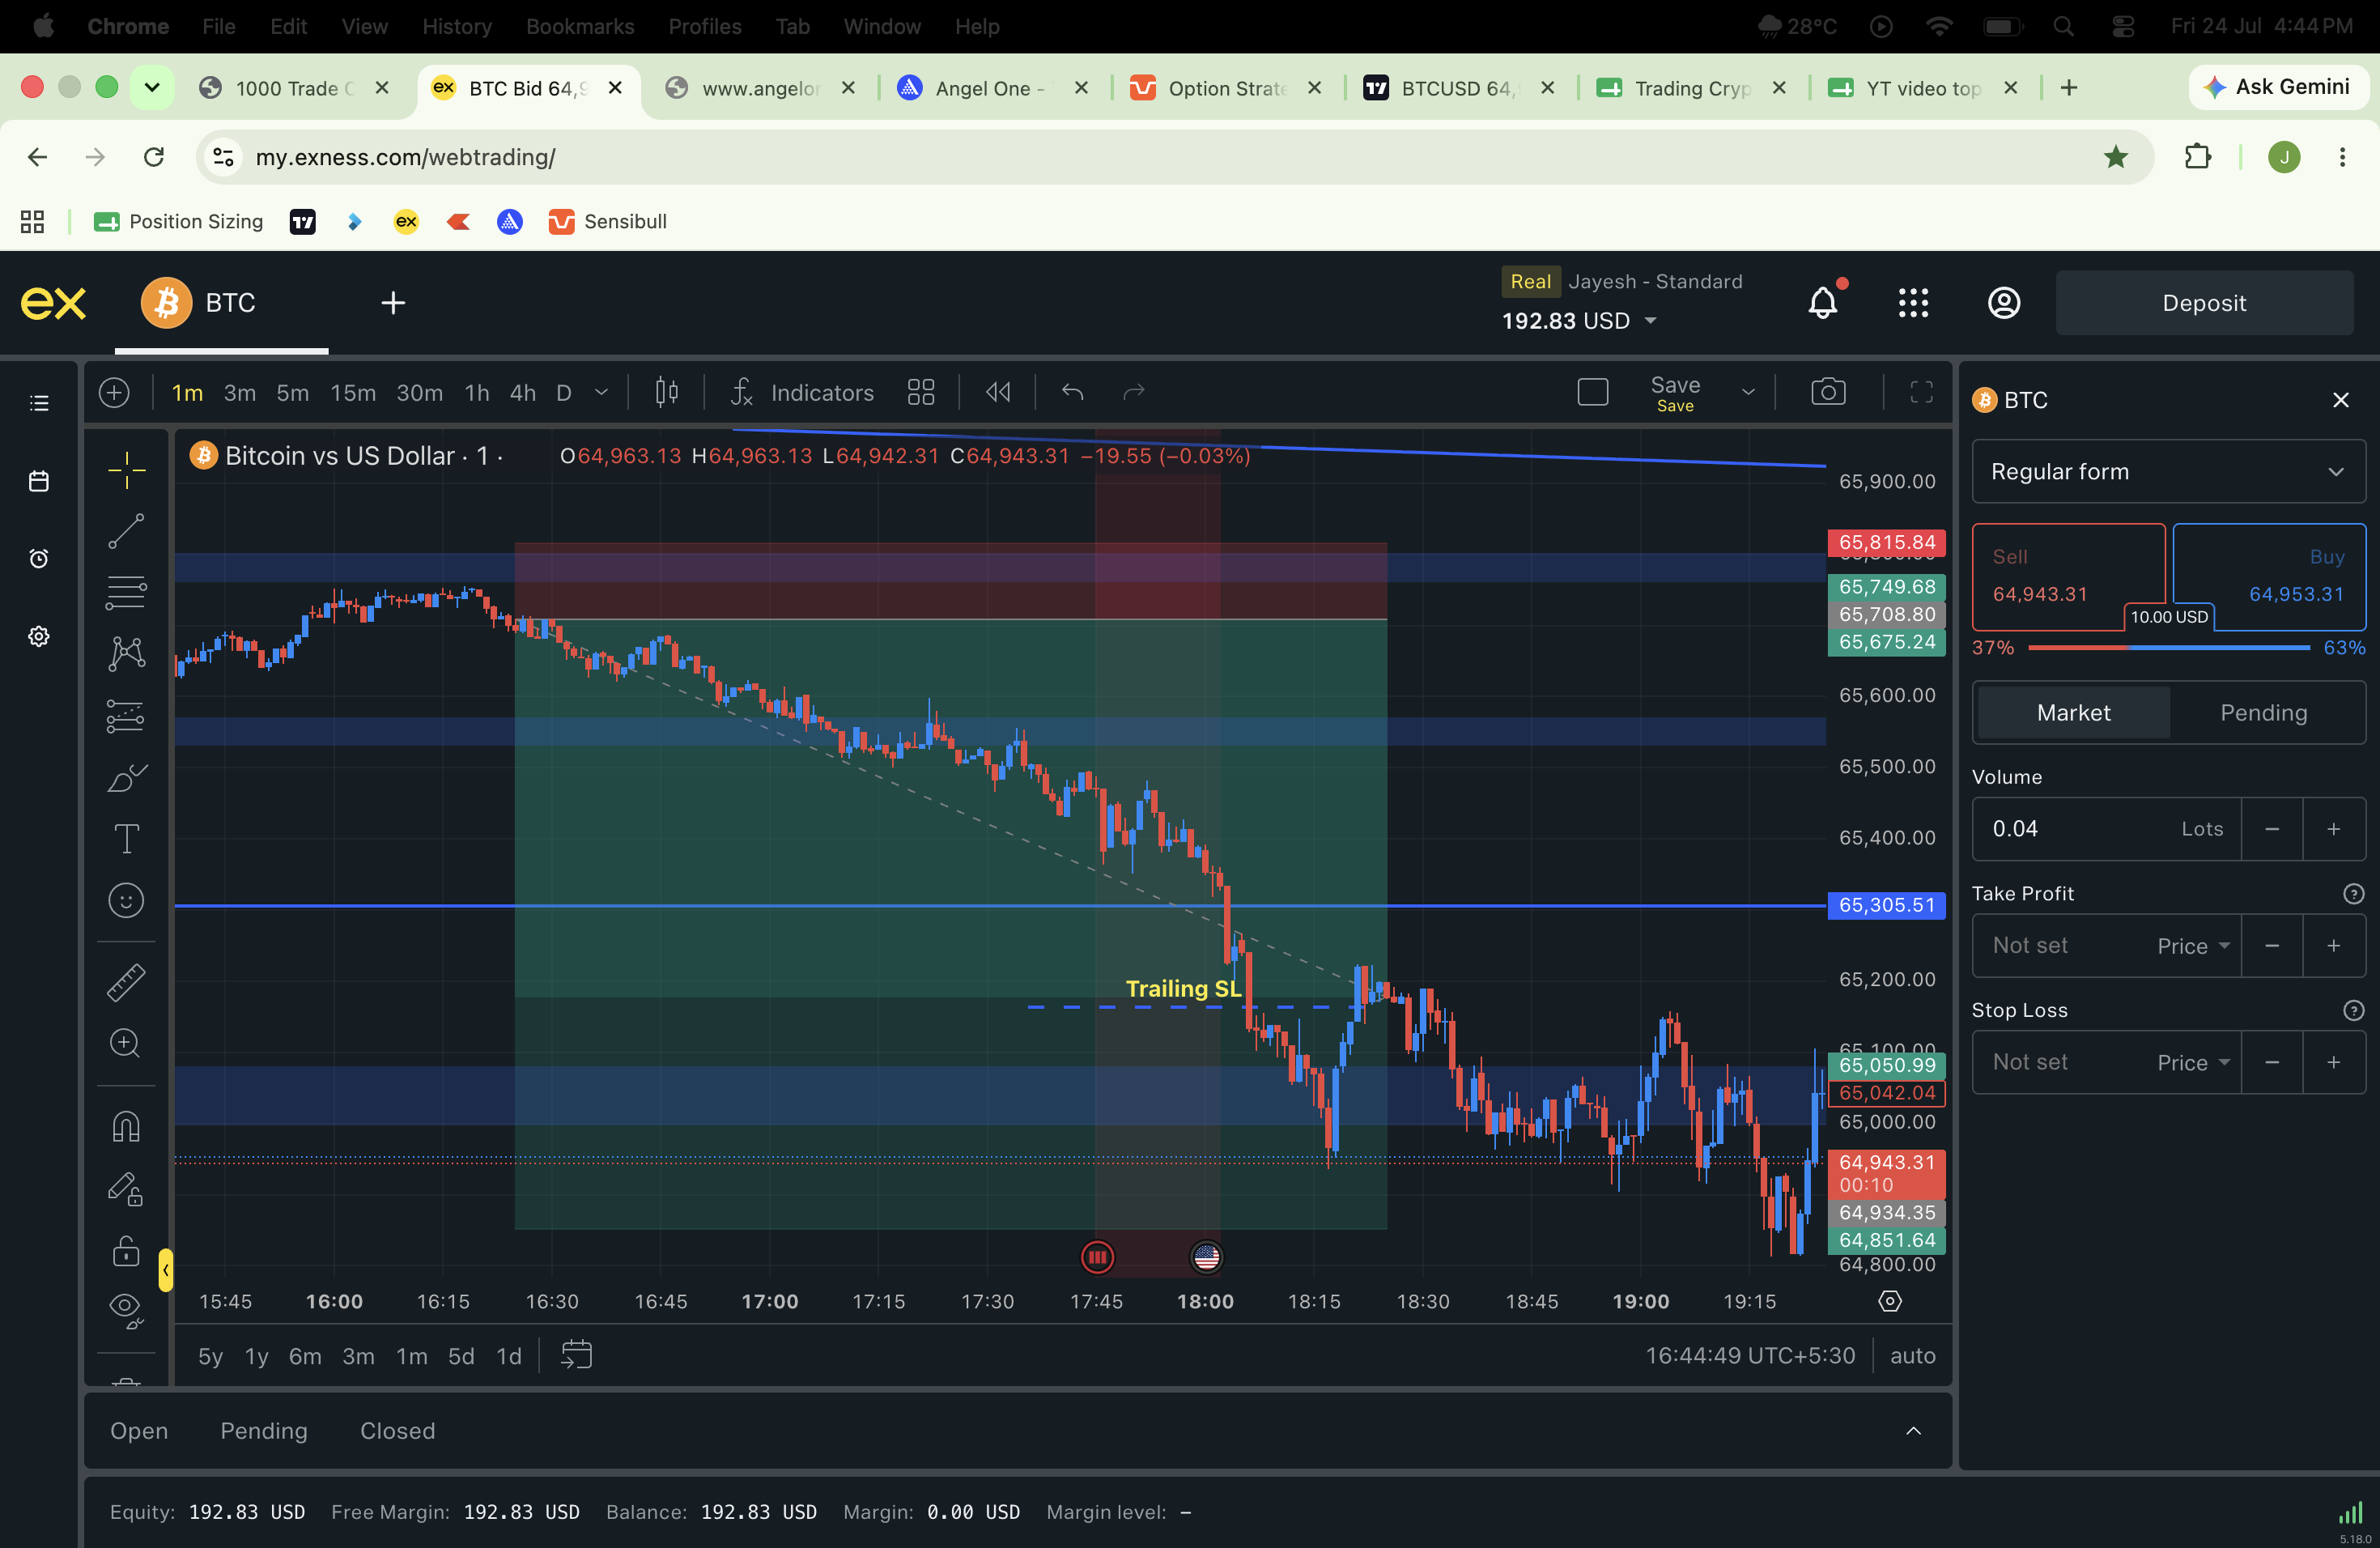Open the apps grid menu
The image size is (2380, 1548).
pyautogui.click(x=1913, y=303)
